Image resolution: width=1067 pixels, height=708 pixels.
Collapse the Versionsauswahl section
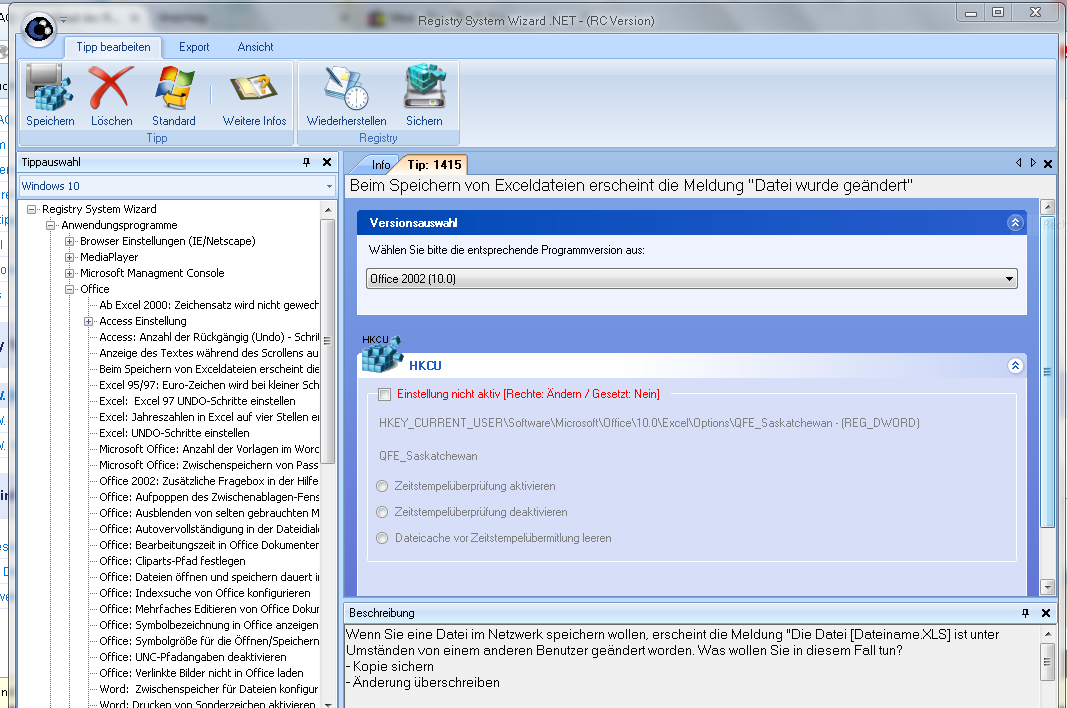click(1015, 223)
